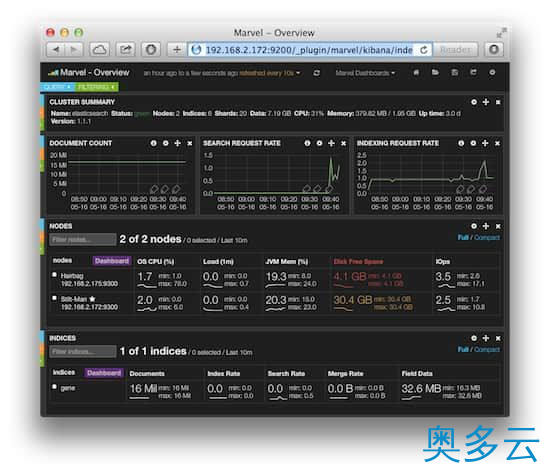This screenshot has height=473, width=550.
Task: Sort indices by Field Data column
Action: pos(417,374)
